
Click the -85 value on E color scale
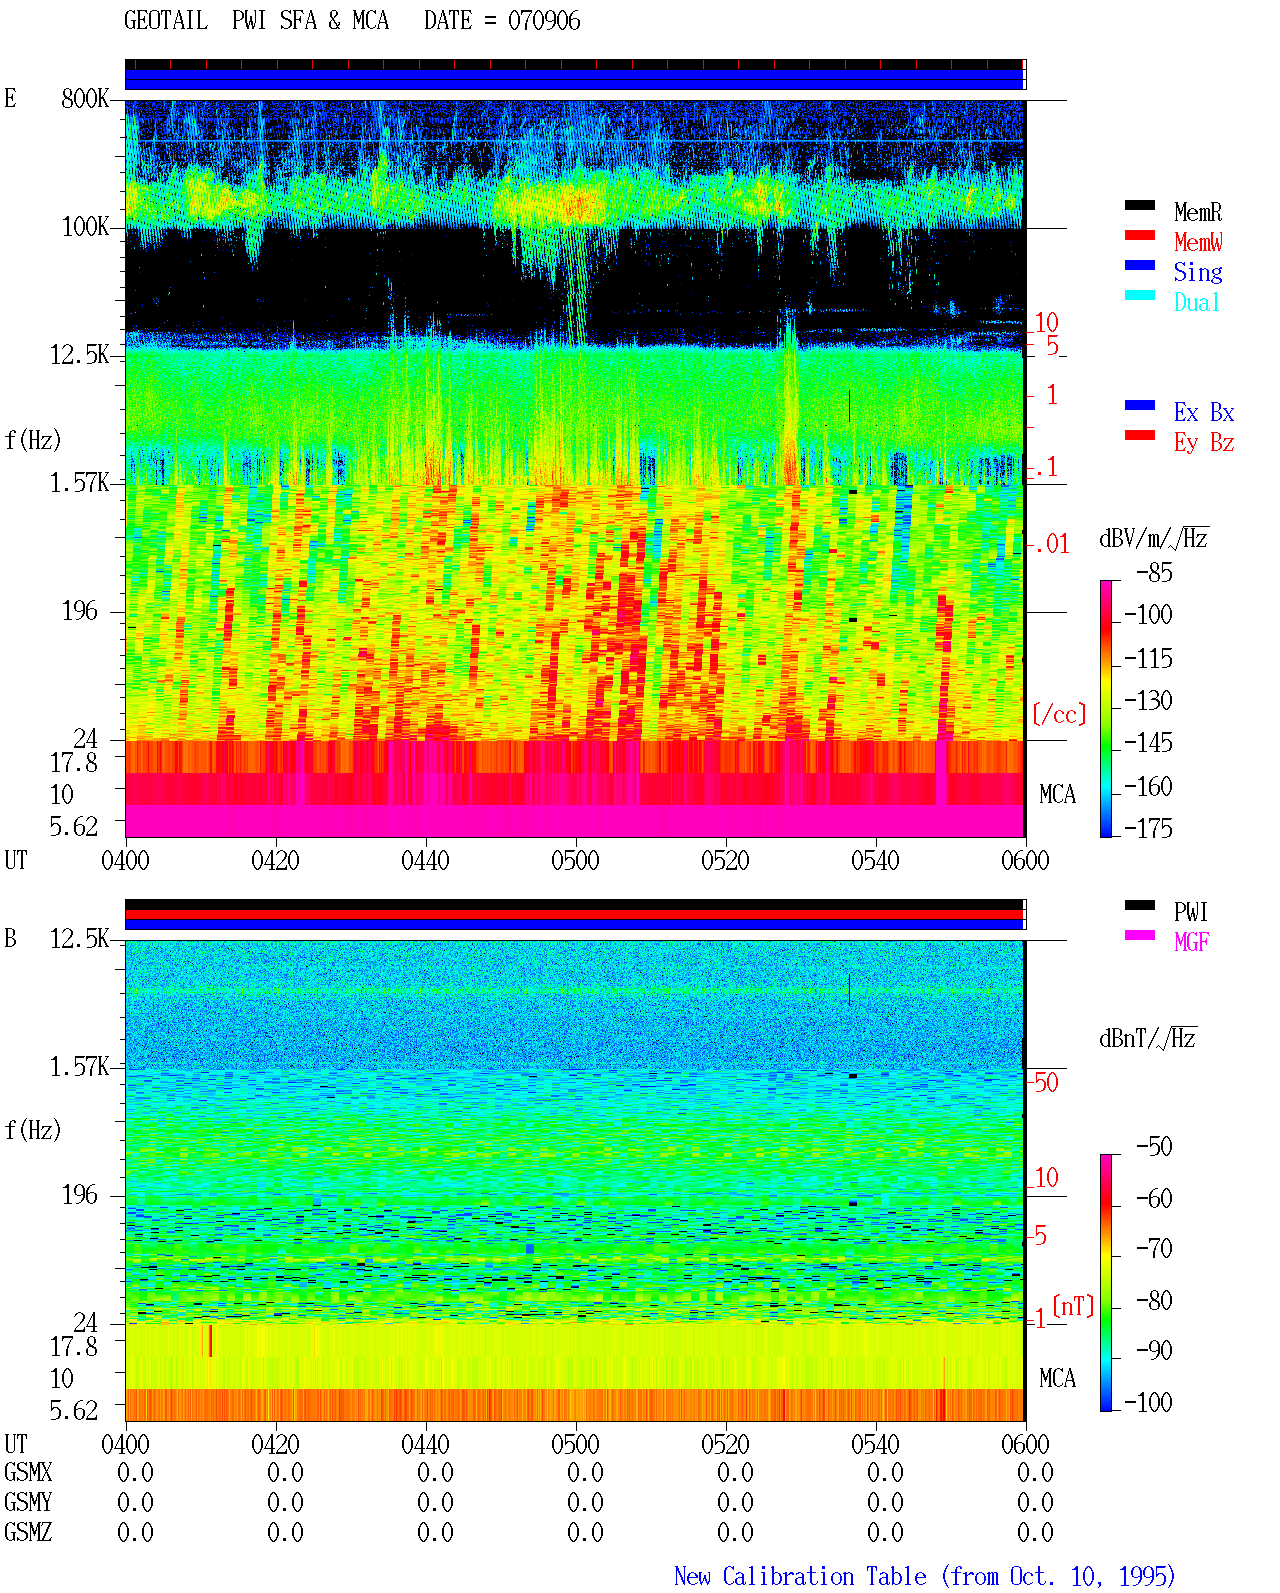[x=1154, y=573]
